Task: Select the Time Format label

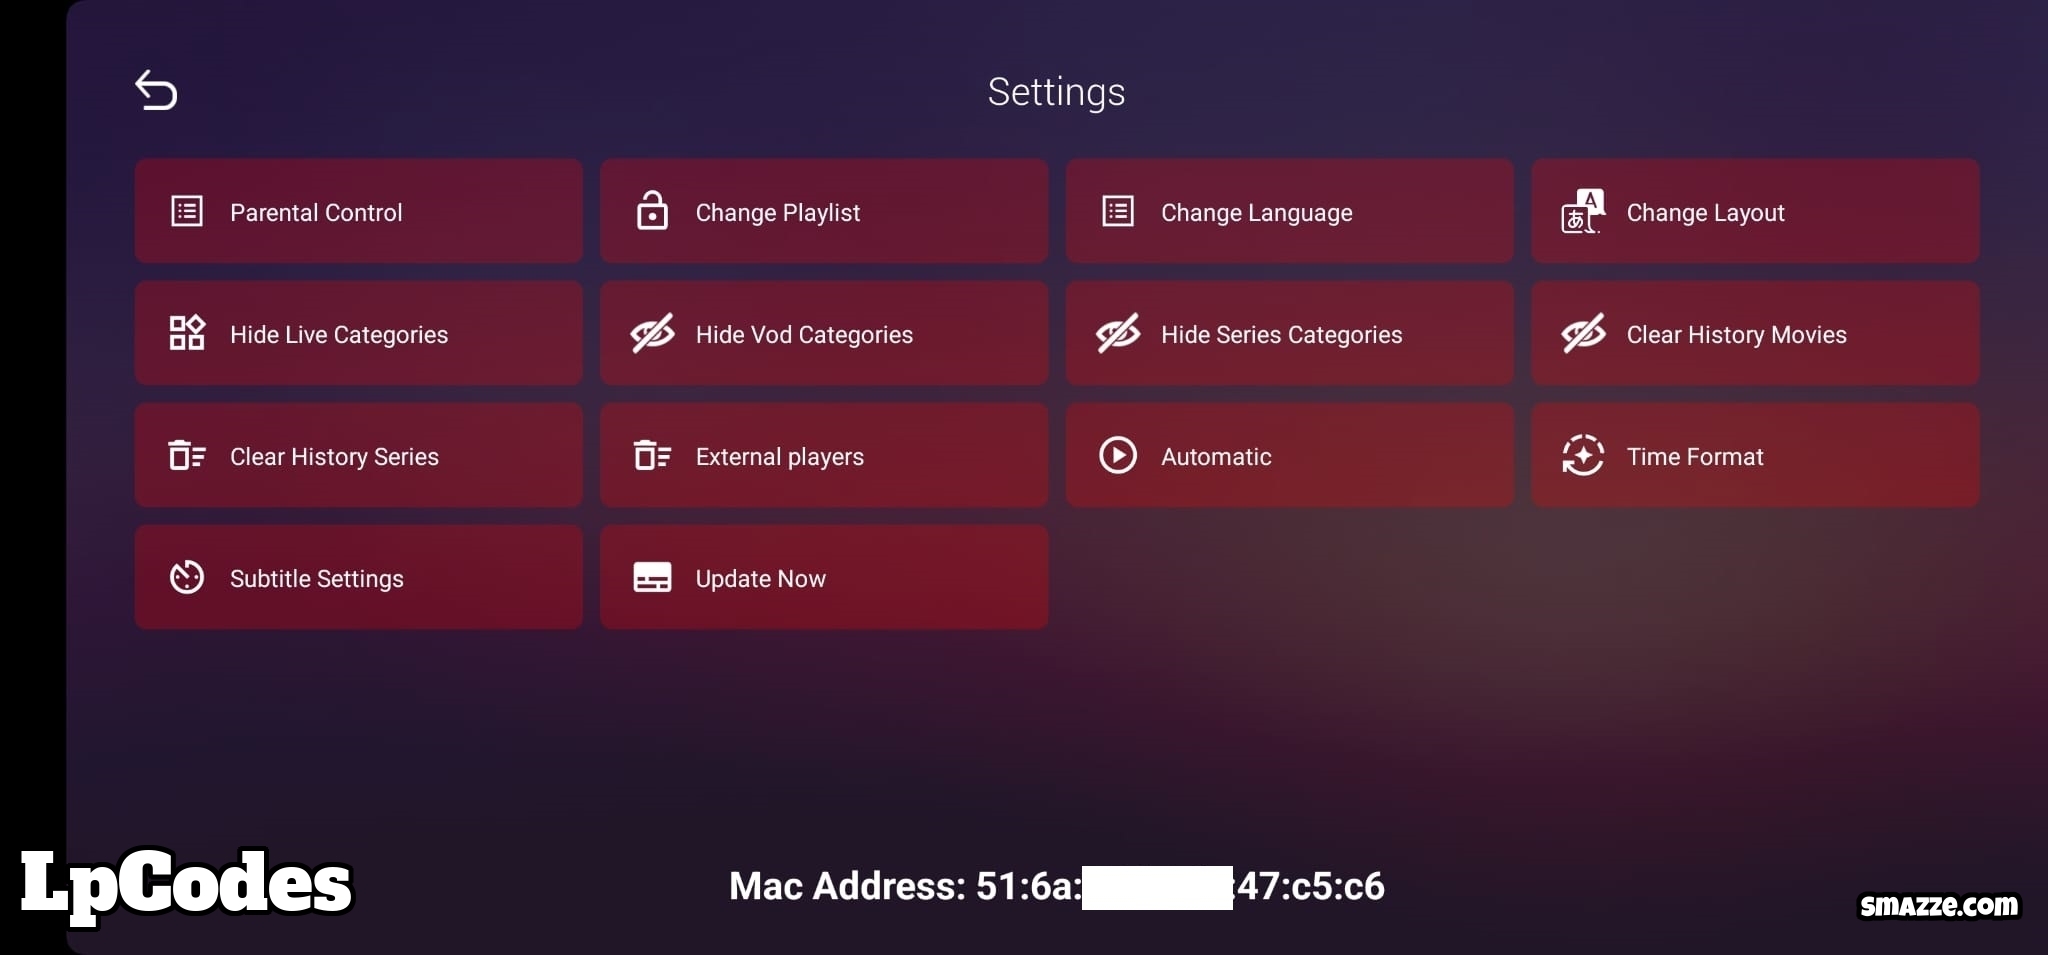Action: click(x=1694, y=457)
